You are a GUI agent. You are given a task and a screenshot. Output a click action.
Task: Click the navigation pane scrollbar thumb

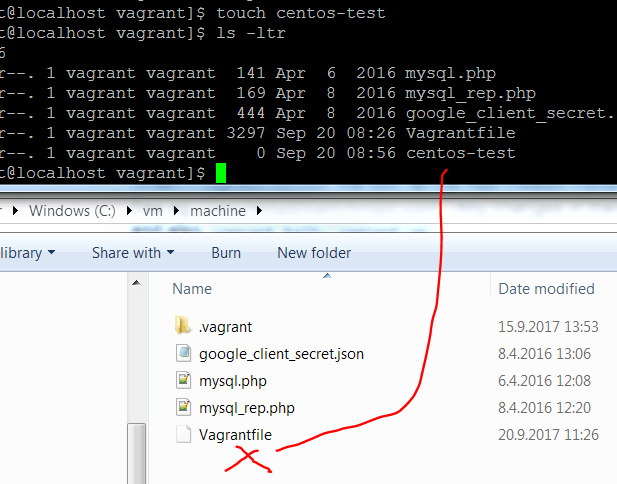pyautogui.click(x=137, y=453)
